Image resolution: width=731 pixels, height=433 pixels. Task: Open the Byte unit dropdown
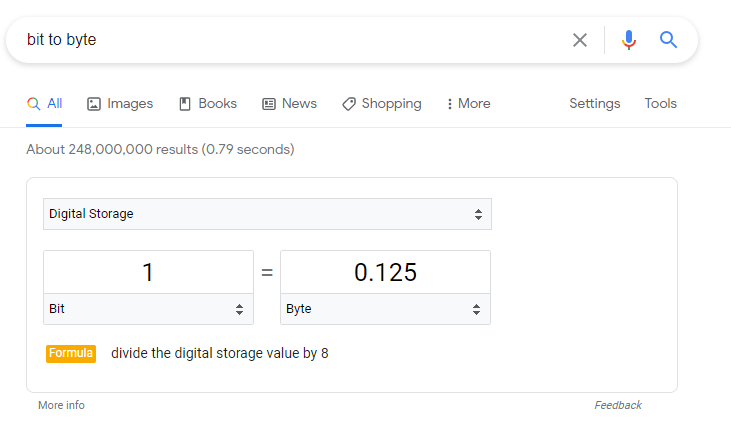(385, 309)
